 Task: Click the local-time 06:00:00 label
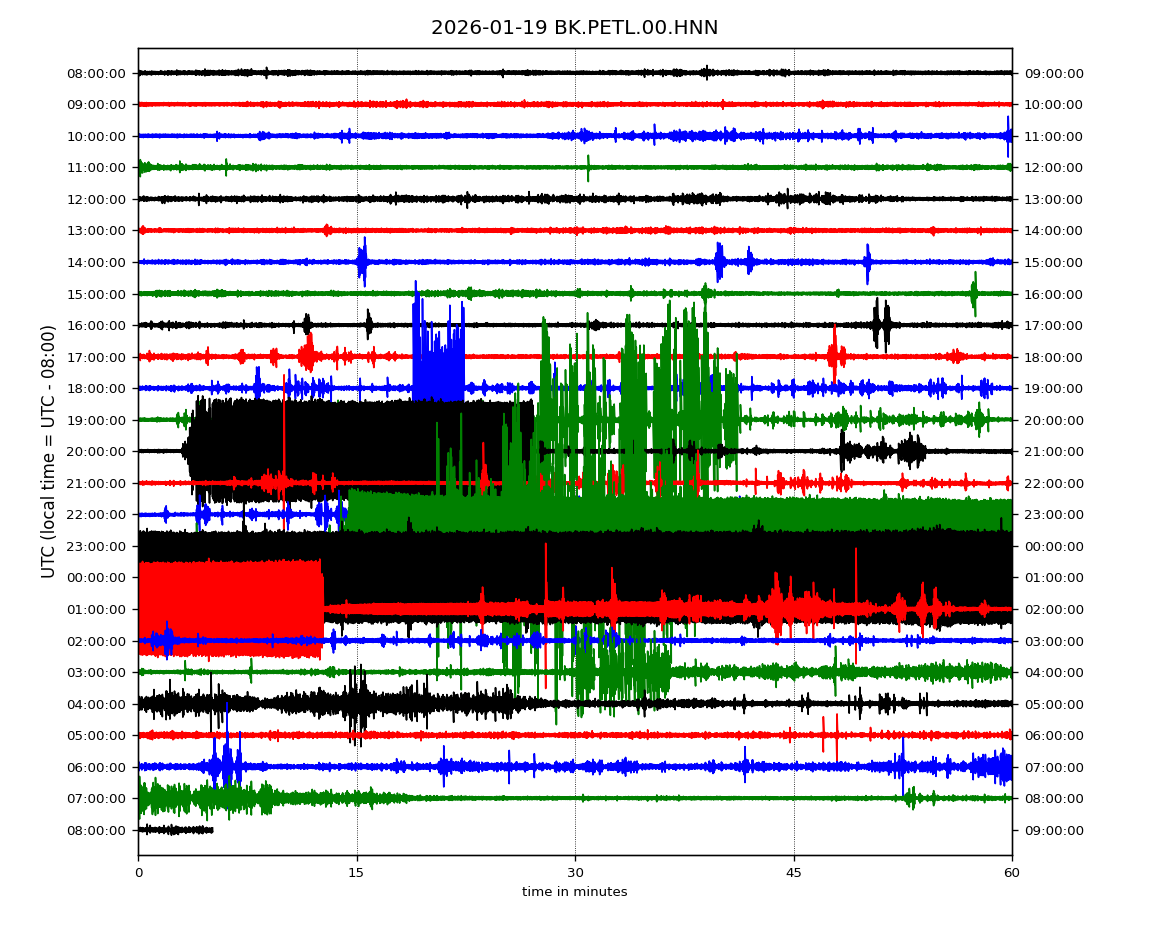click(1053, 735)
